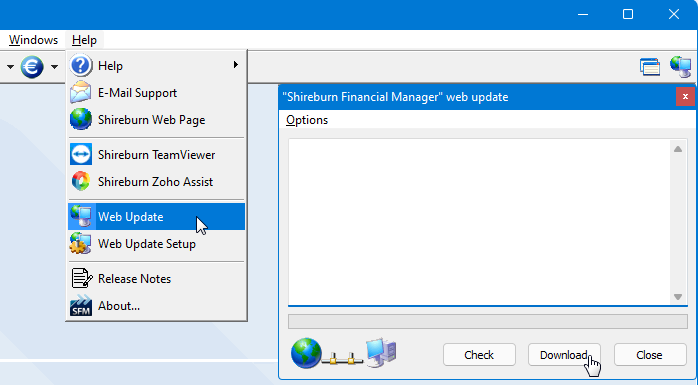698x385 pixels.
Task: Click the Release Notes document icon
Action: tap(81, 279)
